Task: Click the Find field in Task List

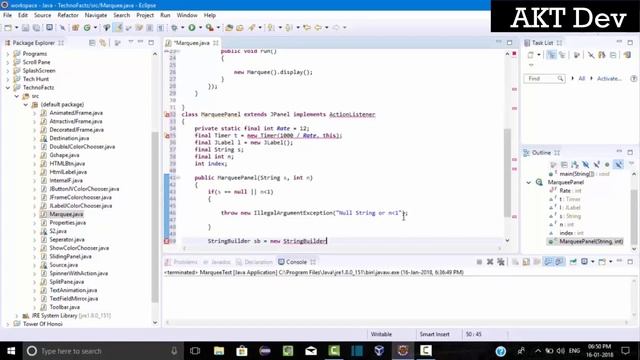Action: tap(544, 78)
